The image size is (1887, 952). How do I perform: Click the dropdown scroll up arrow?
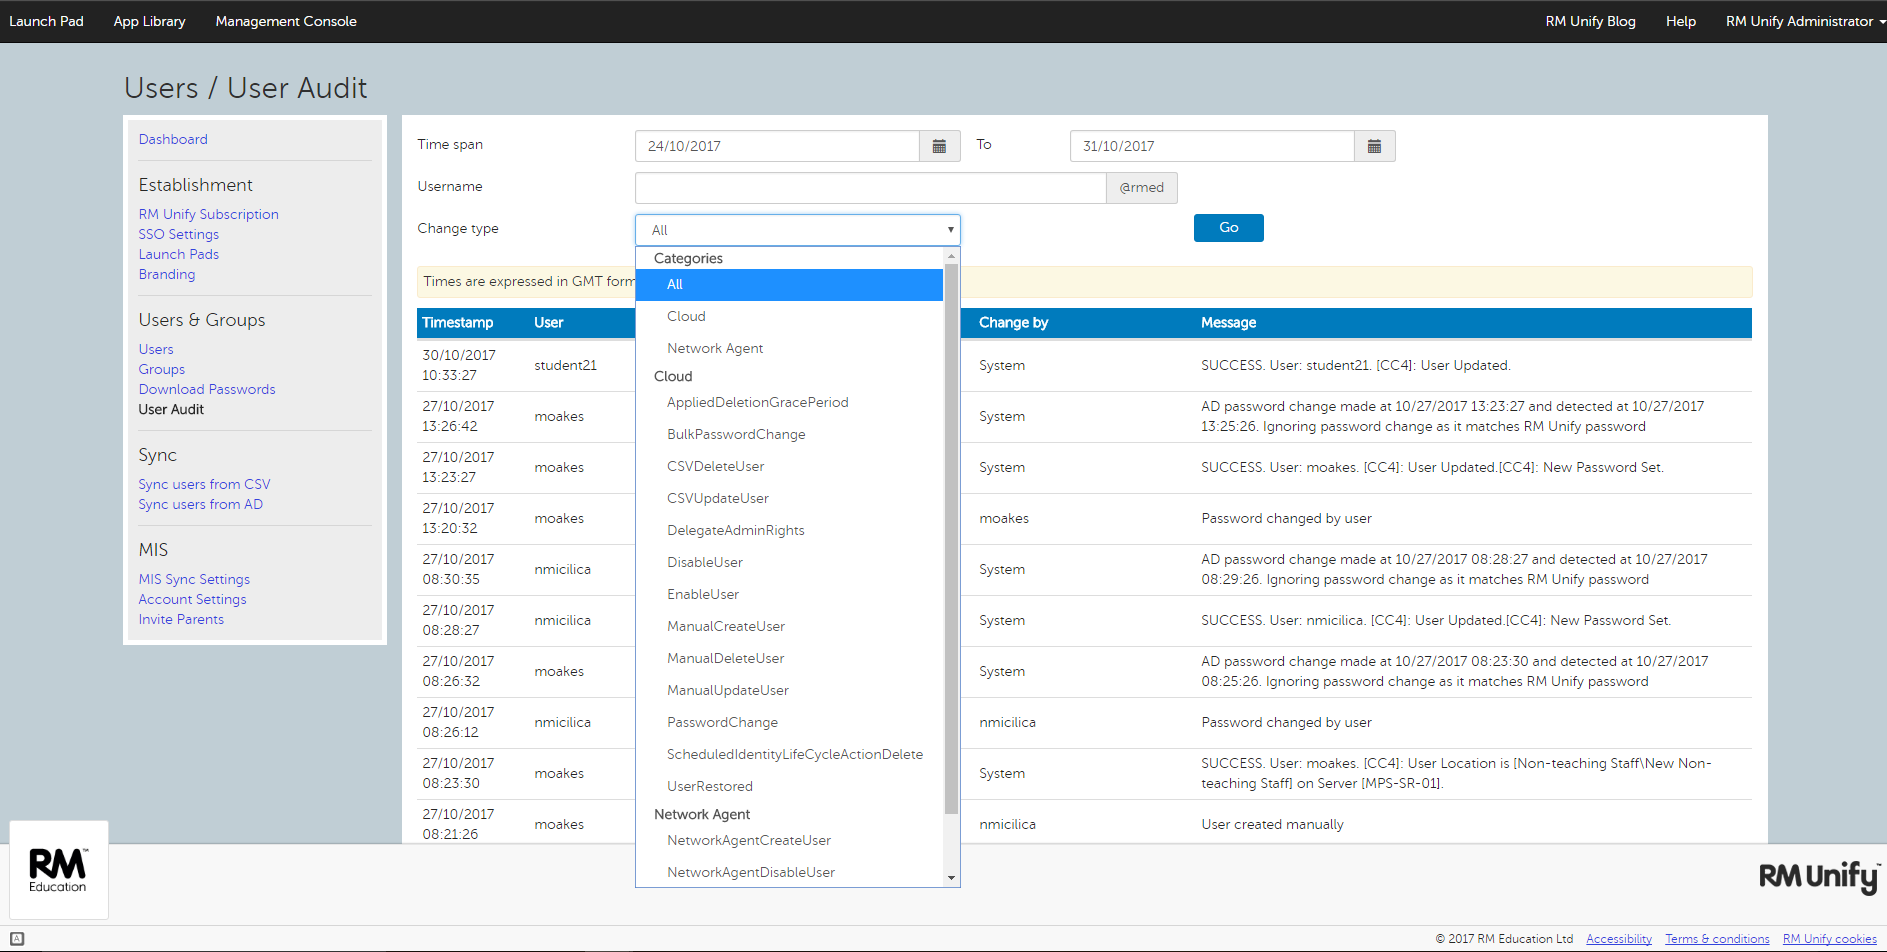(951, 256)
